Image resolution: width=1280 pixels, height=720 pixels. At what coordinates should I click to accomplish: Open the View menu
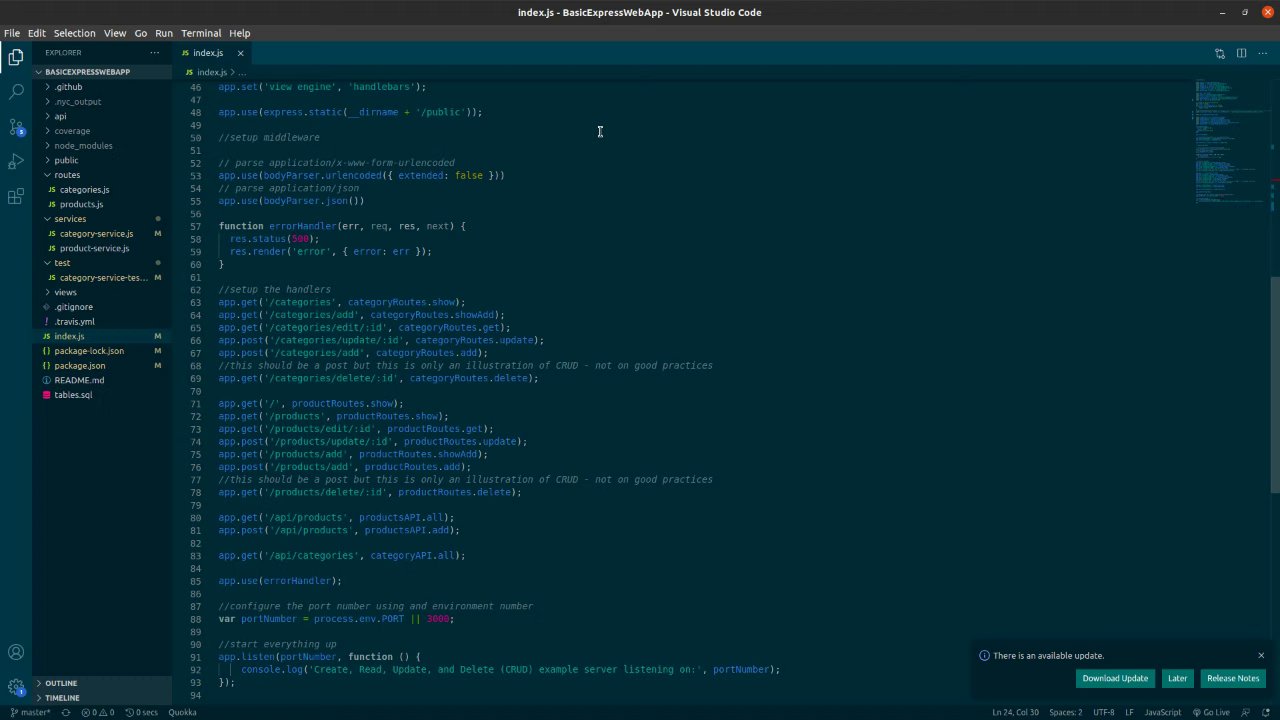(115, 33)
